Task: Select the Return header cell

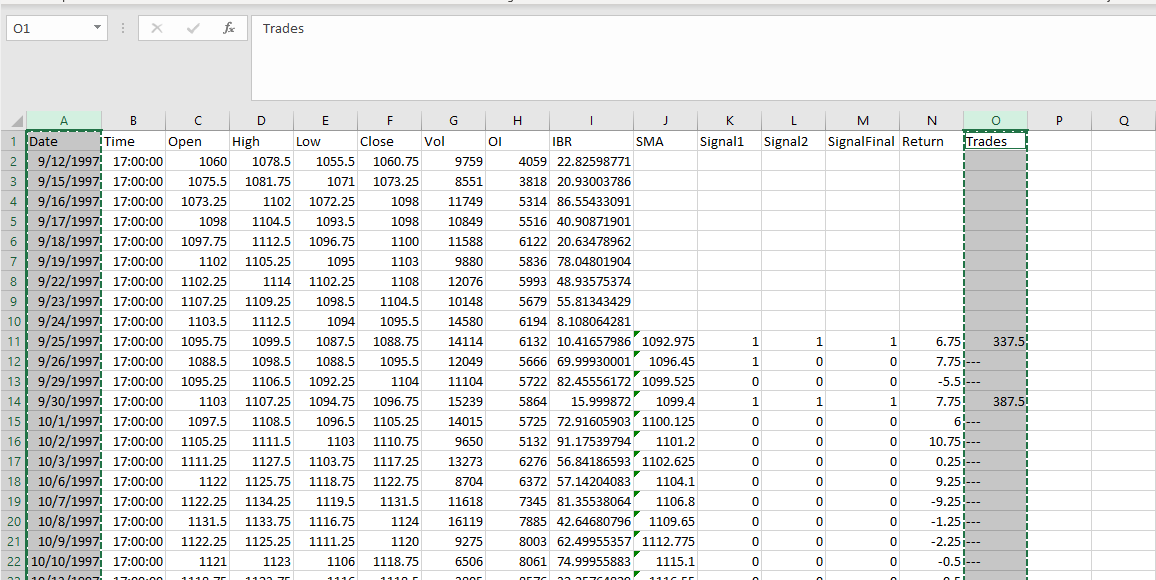Action: tap(931, 141)
